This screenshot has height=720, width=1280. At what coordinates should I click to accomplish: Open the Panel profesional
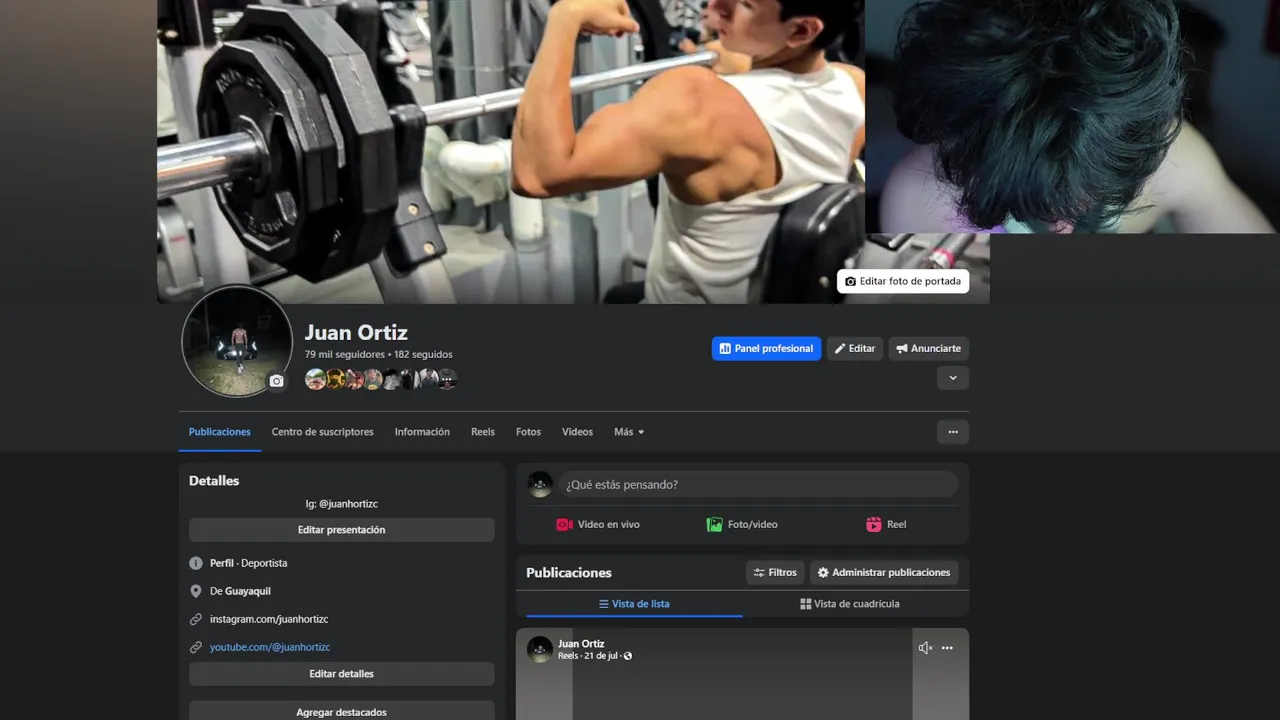766,349
